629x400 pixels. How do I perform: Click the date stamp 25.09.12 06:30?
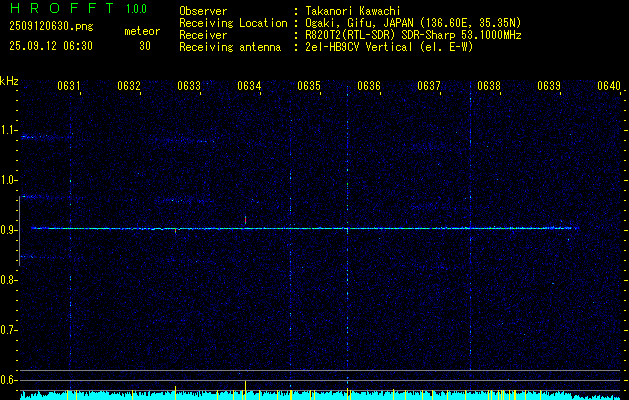click(51, 46)
